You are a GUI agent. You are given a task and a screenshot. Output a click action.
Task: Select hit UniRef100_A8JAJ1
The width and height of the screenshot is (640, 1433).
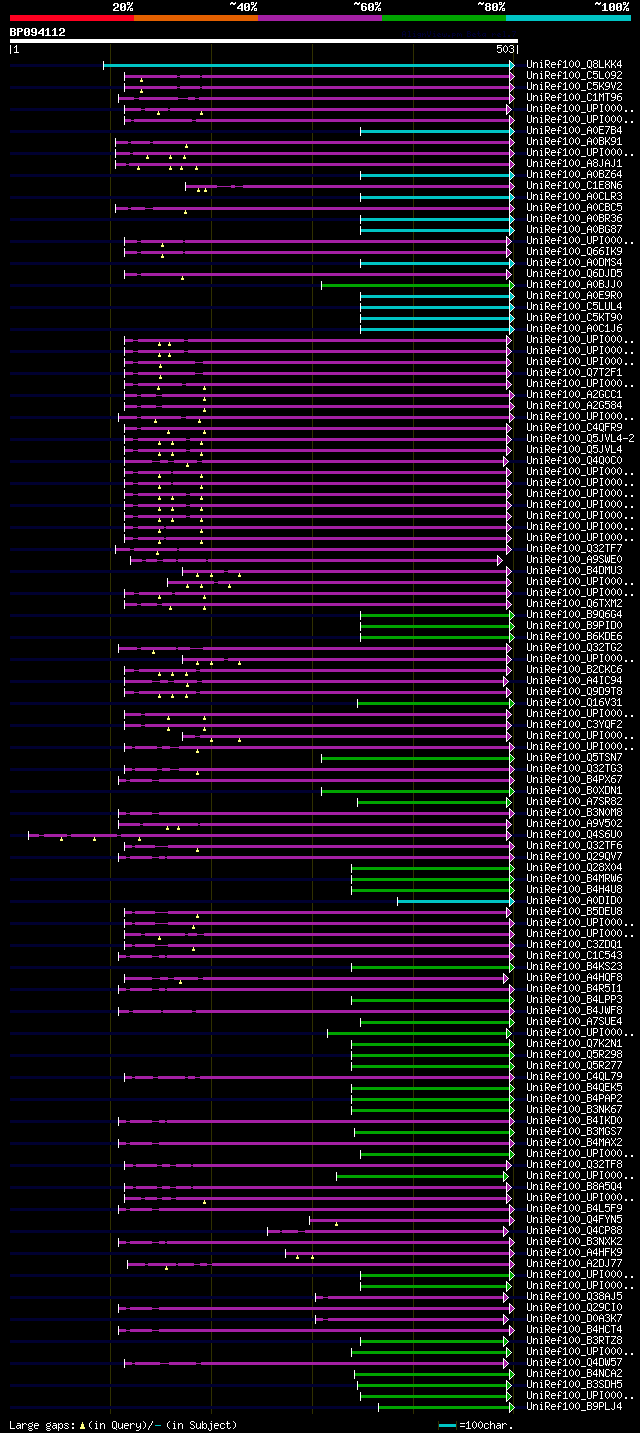(x=576, y=164)
